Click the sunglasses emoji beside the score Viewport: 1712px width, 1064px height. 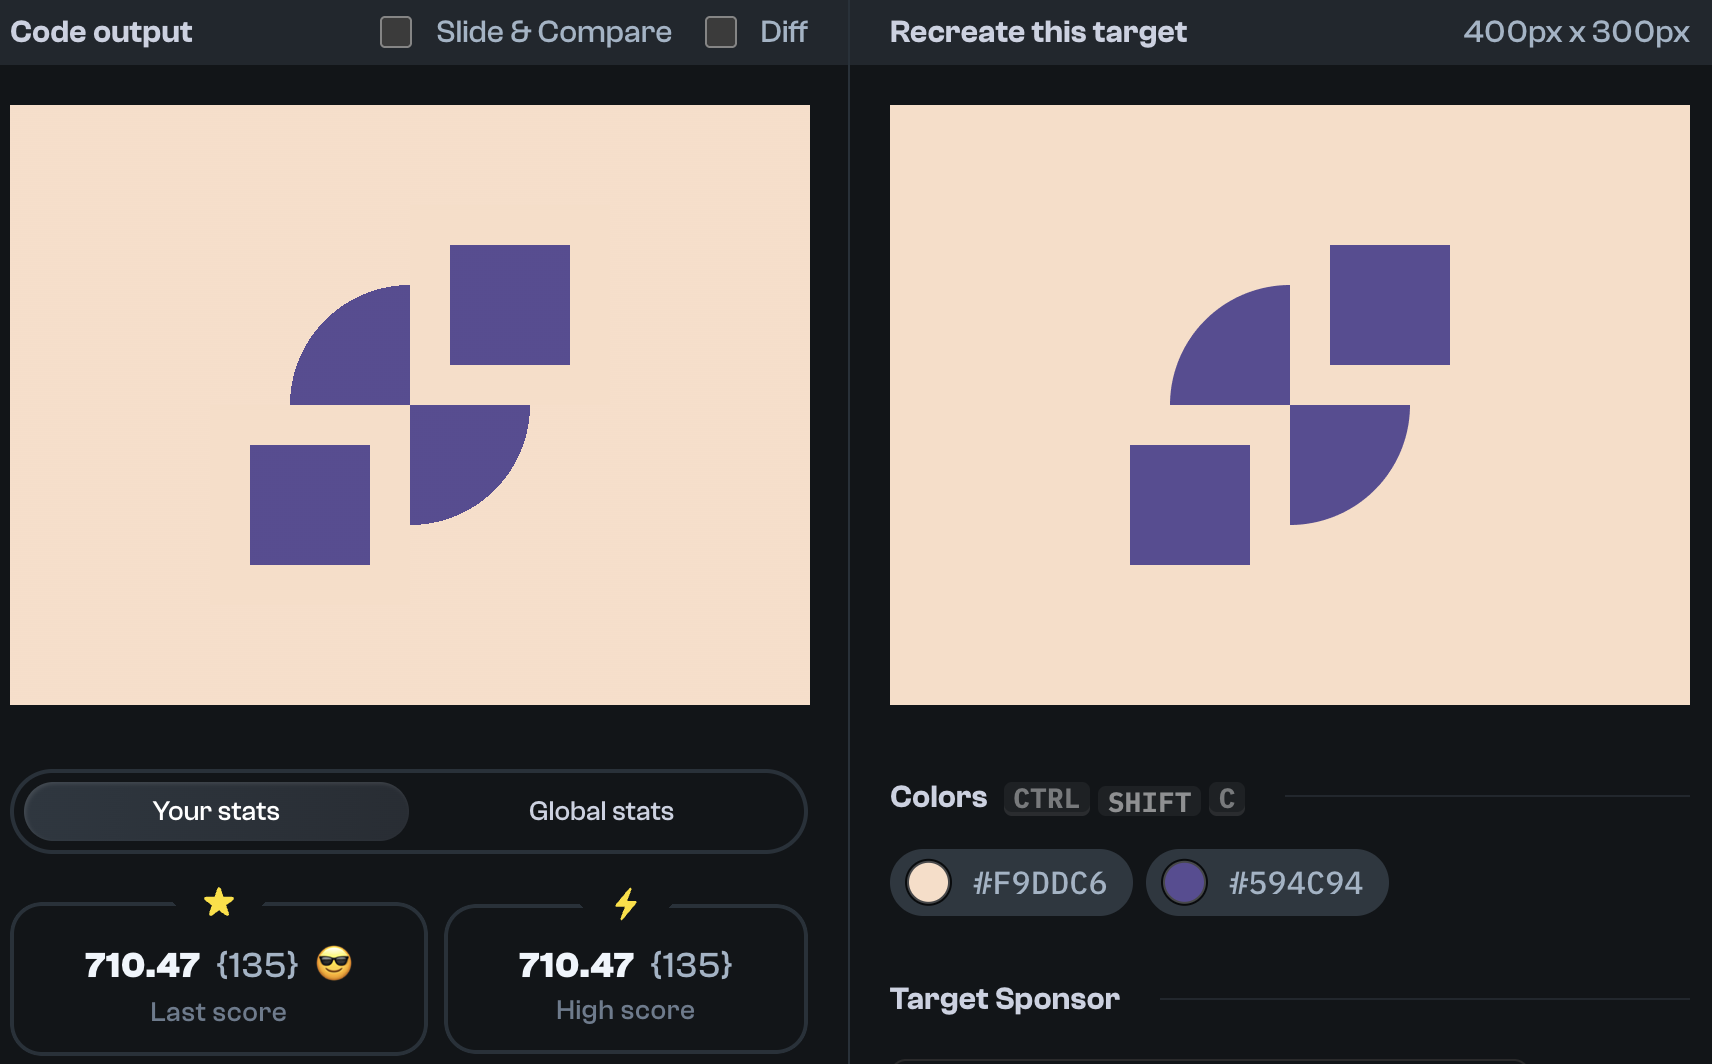[334, 964]
